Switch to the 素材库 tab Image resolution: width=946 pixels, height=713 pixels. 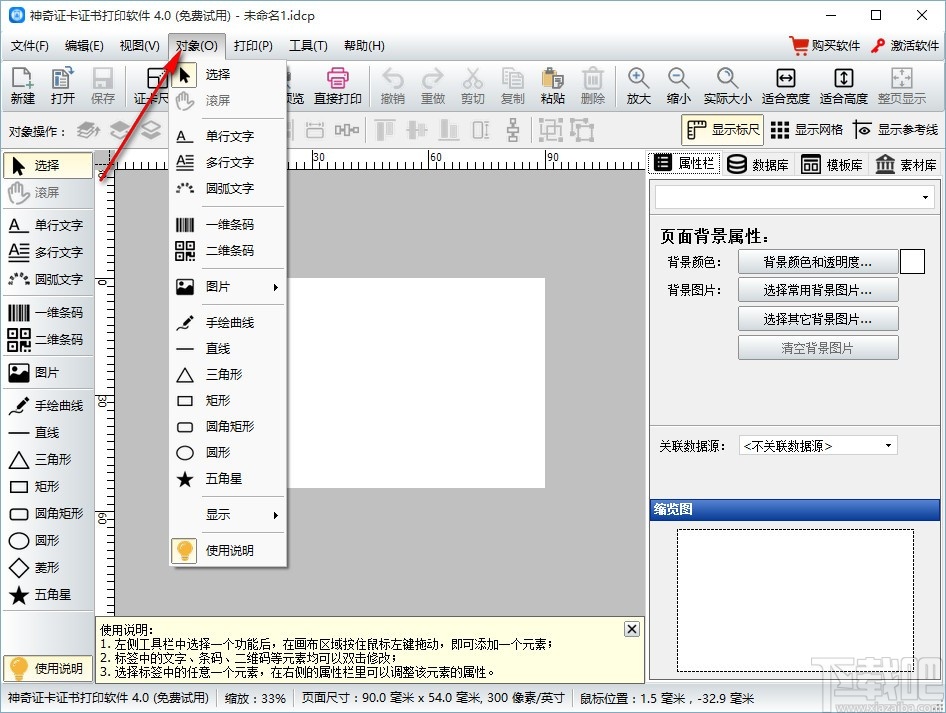click(x=906, y=165)
